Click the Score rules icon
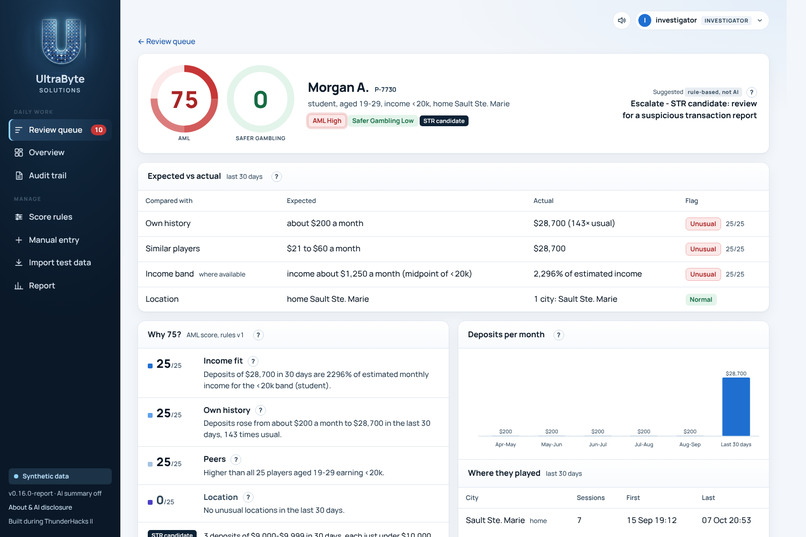Image resolution: width=806 pixels, height=537 pixels. pos(19,217)
